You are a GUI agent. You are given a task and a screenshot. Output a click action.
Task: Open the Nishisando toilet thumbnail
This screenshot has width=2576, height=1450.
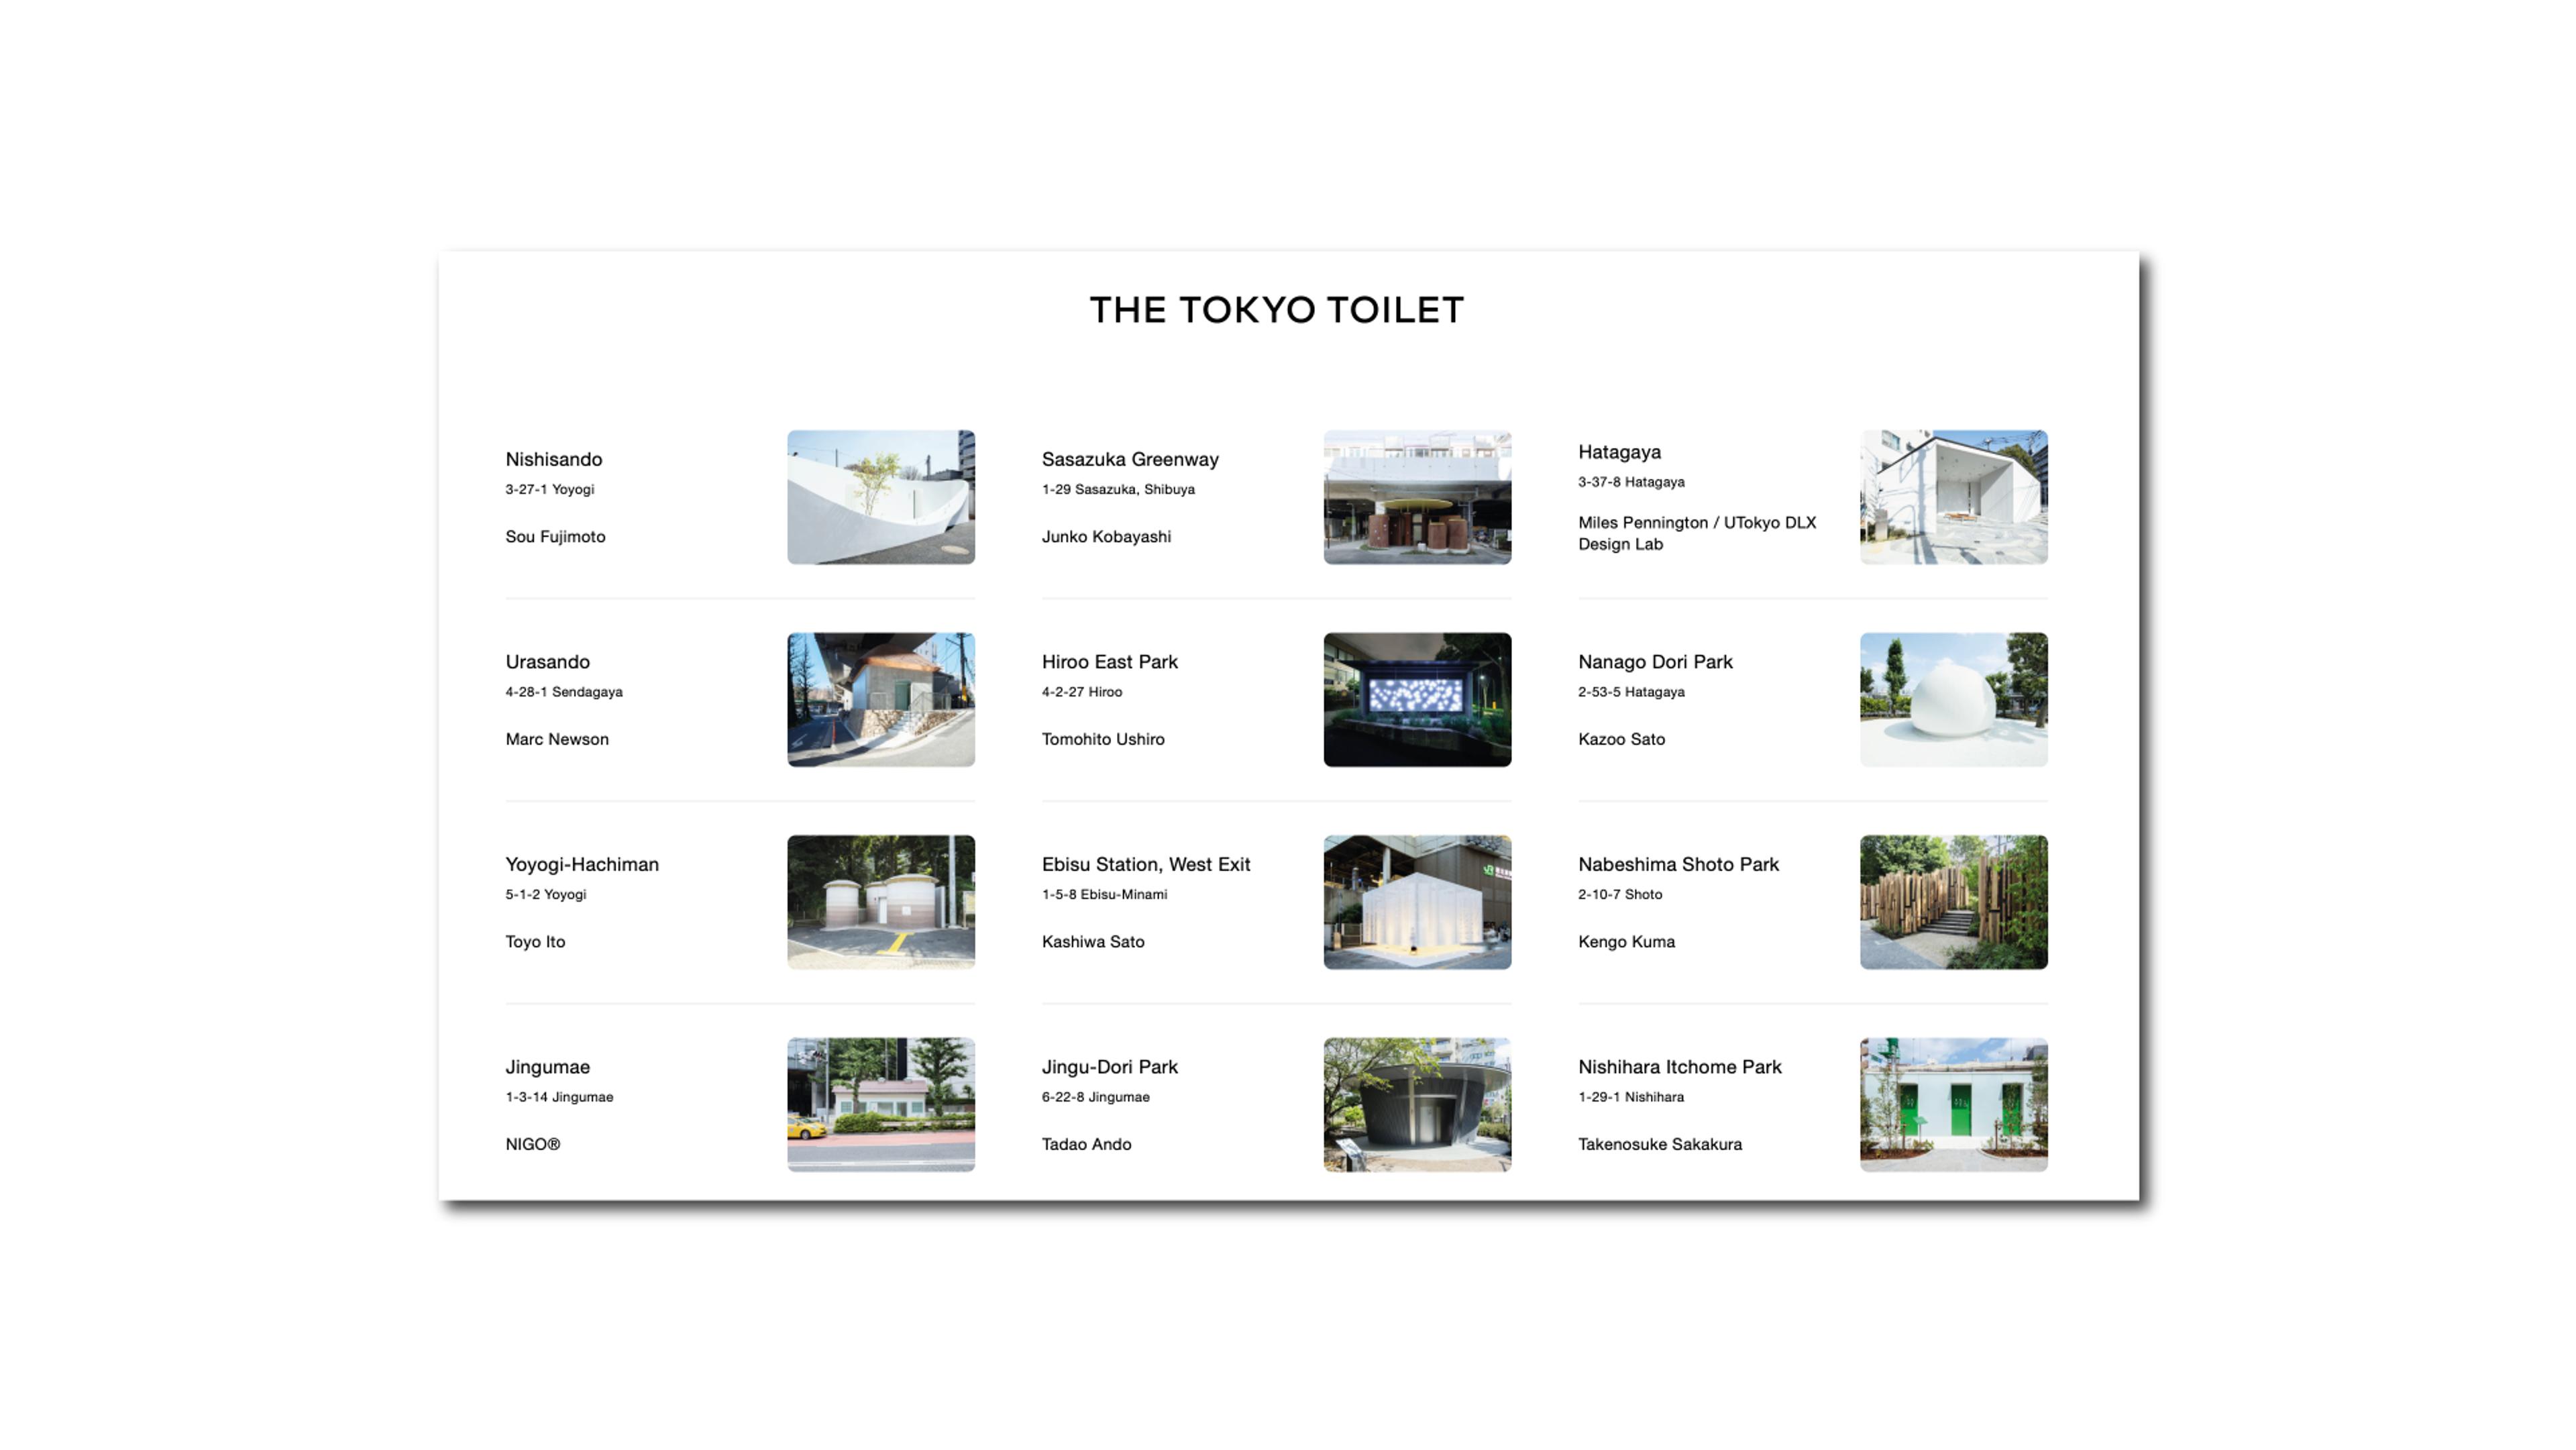click(x=880, y=497)
